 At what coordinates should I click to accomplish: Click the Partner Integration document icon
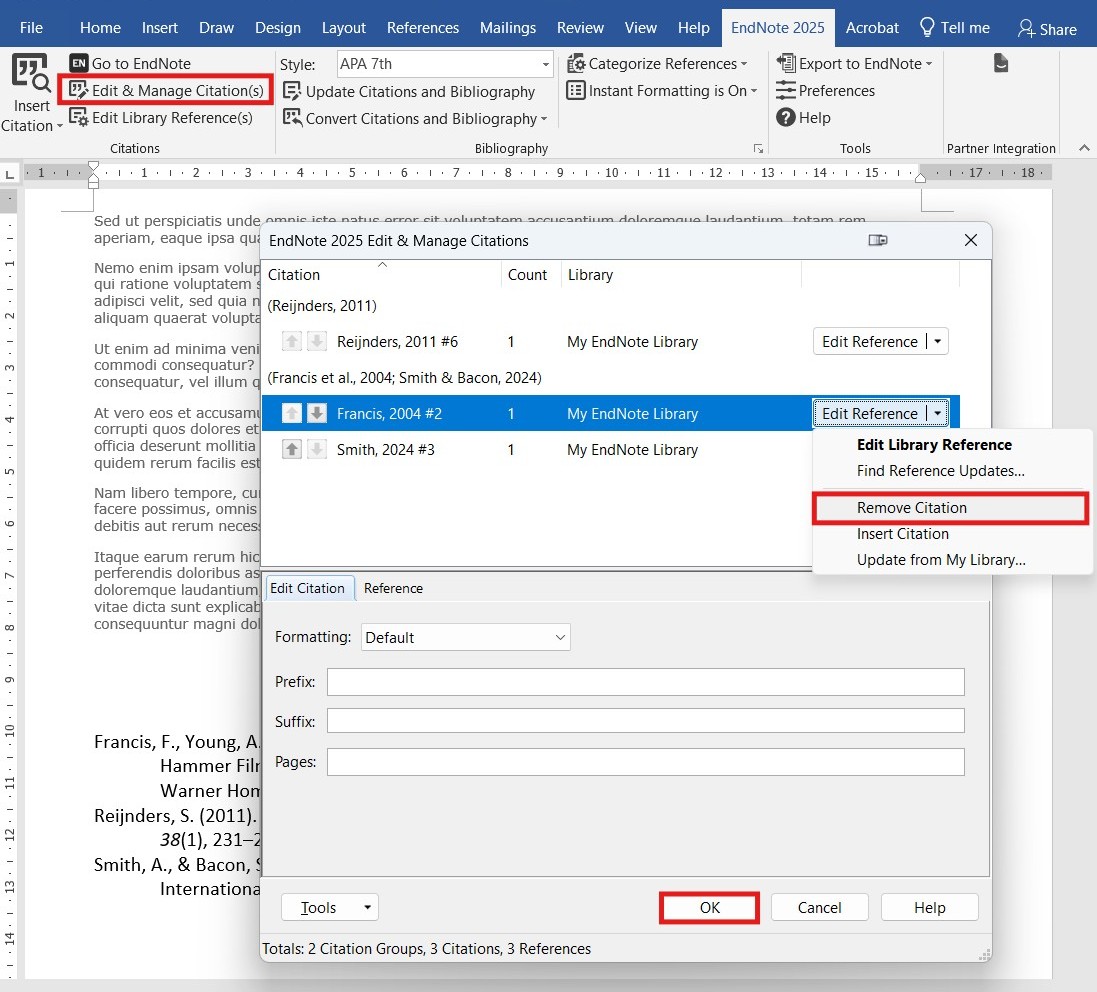1000,64
